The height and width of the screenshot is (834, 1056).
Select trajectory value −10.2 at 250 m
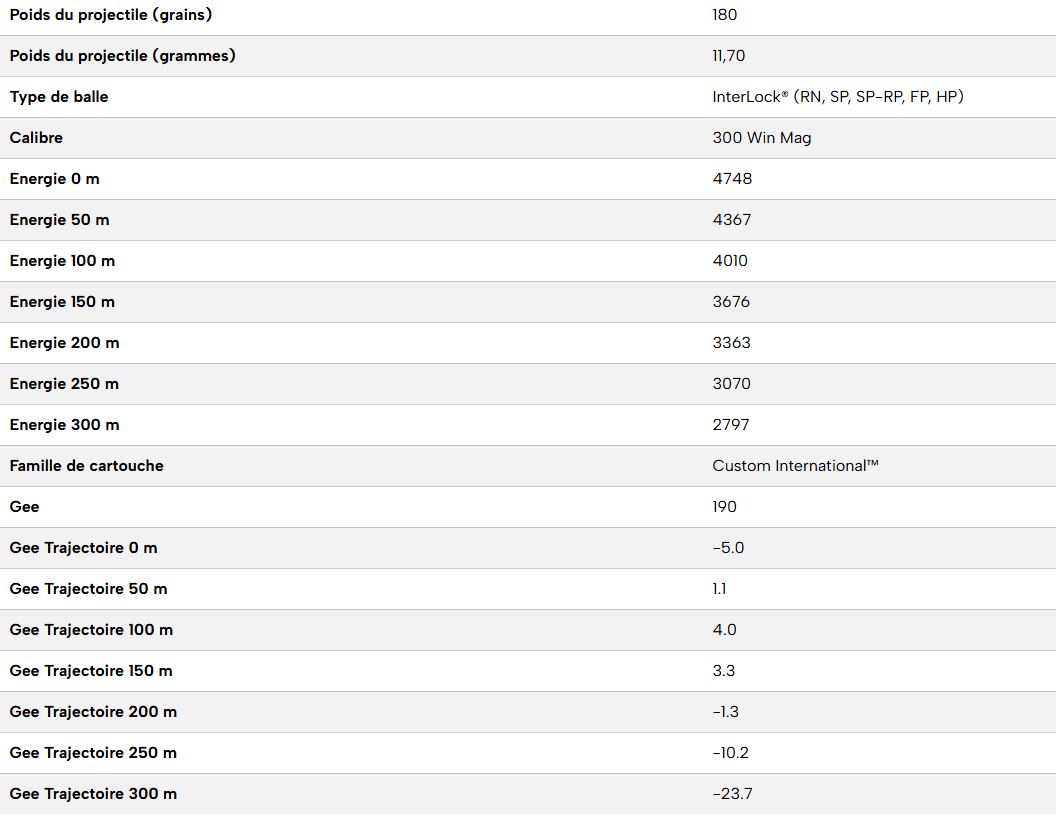[x=731, y=753]
